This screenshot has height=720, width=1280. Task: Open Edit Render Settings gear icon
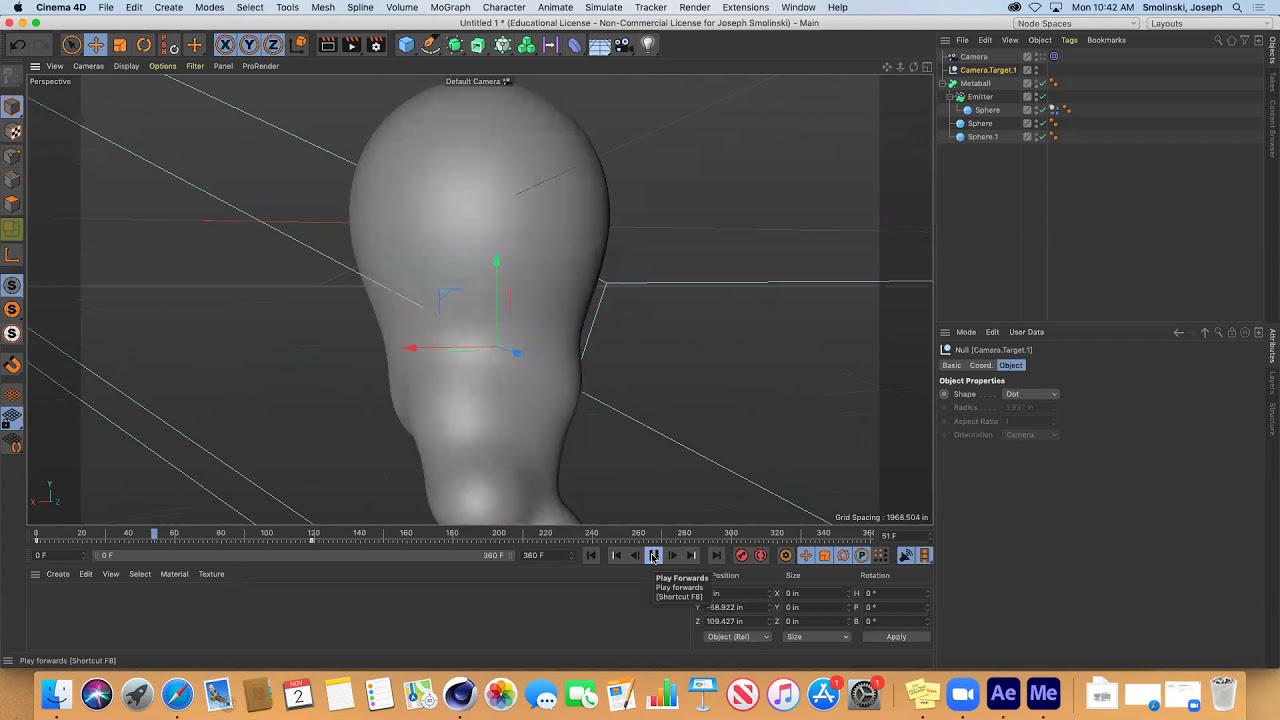tap(376, 45)
